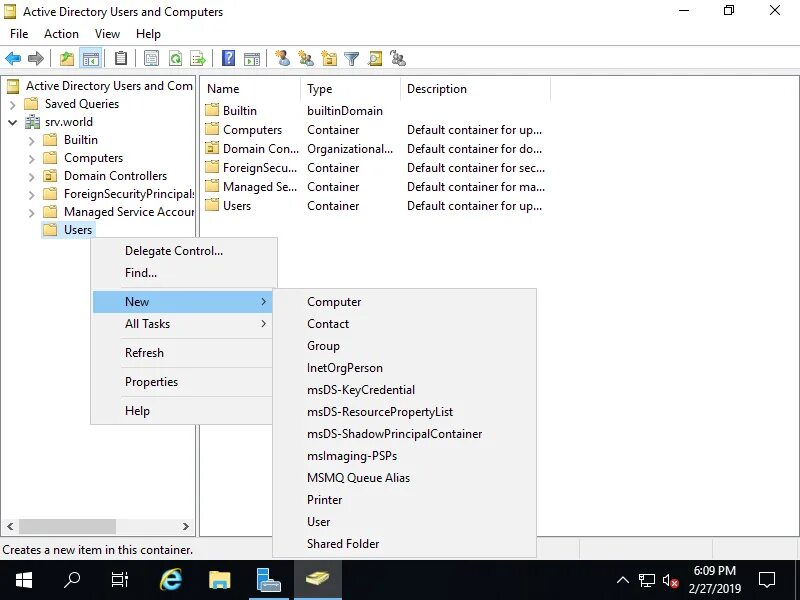Image resolution: width=800 pixels, height=600 pixels.
Task: Create a new Contact object
Action: pyautogui.click(x=405, y=323)
